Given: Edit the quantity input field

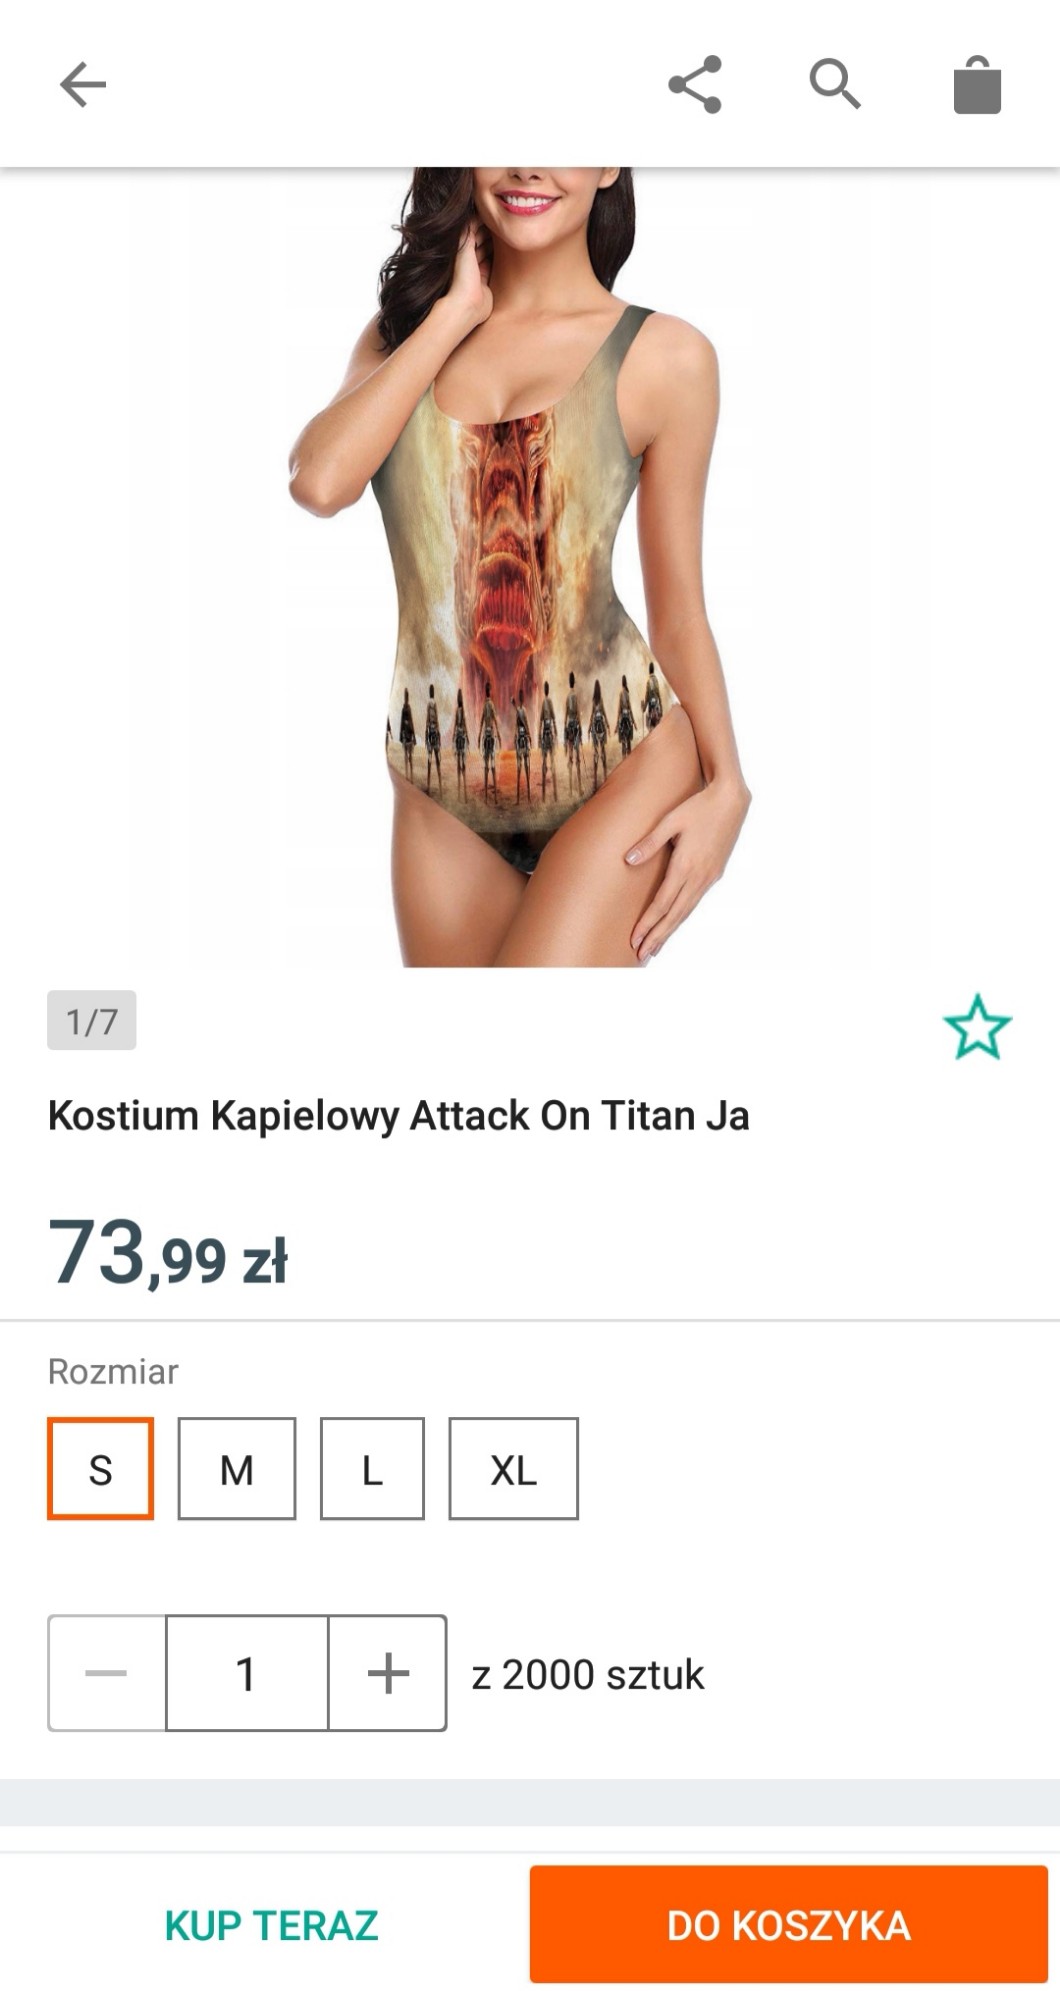Looking at the screenshot, I should (247, 1673).
